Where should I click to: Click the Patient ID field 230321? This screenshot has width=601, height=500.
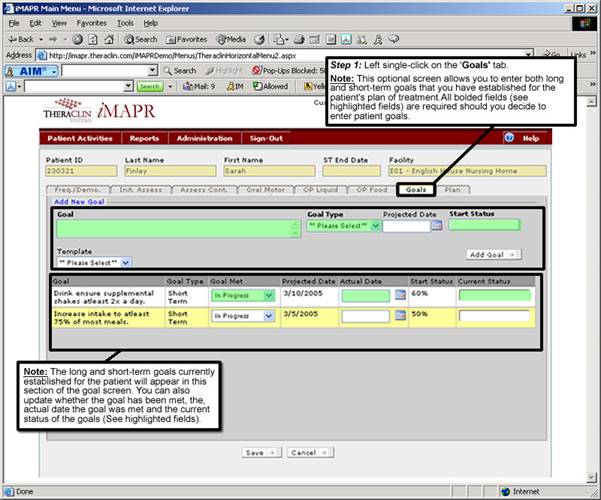(x=81, y=171)
